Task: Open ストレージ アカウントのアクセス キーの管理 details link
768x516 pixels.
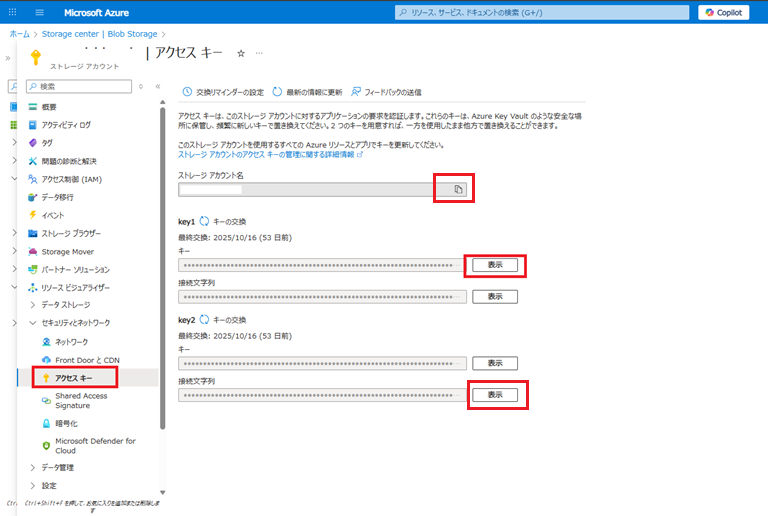Action: click(x=270, y=155)
